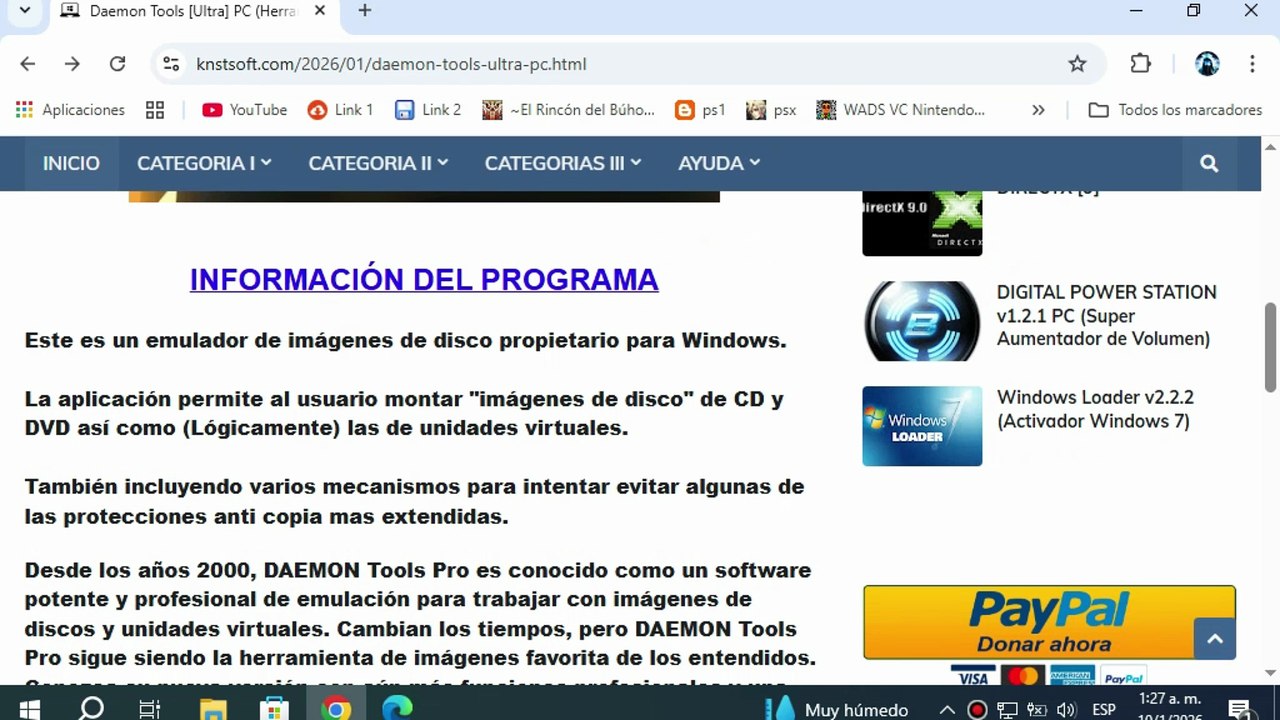Viewport: 1280px width, 720px height.
Task: Show hidden system tray icons
Action: click(947, 710)
